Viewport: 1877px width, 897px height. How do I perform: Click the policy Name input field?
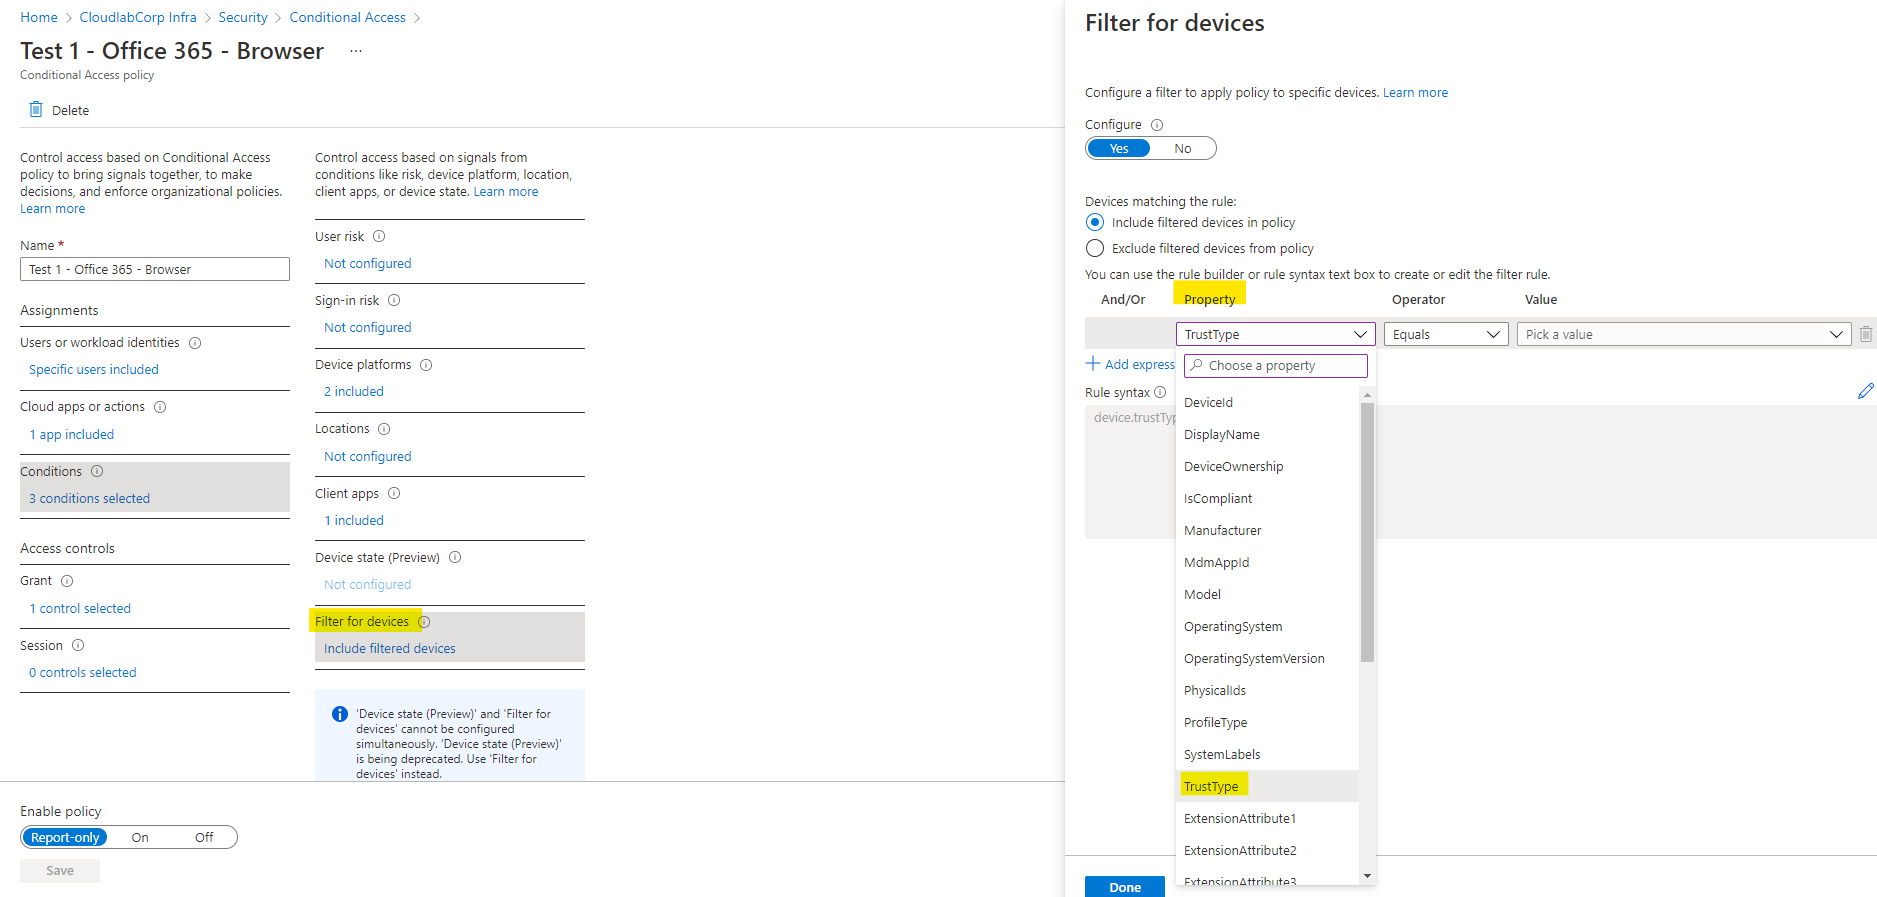[155, 269]
